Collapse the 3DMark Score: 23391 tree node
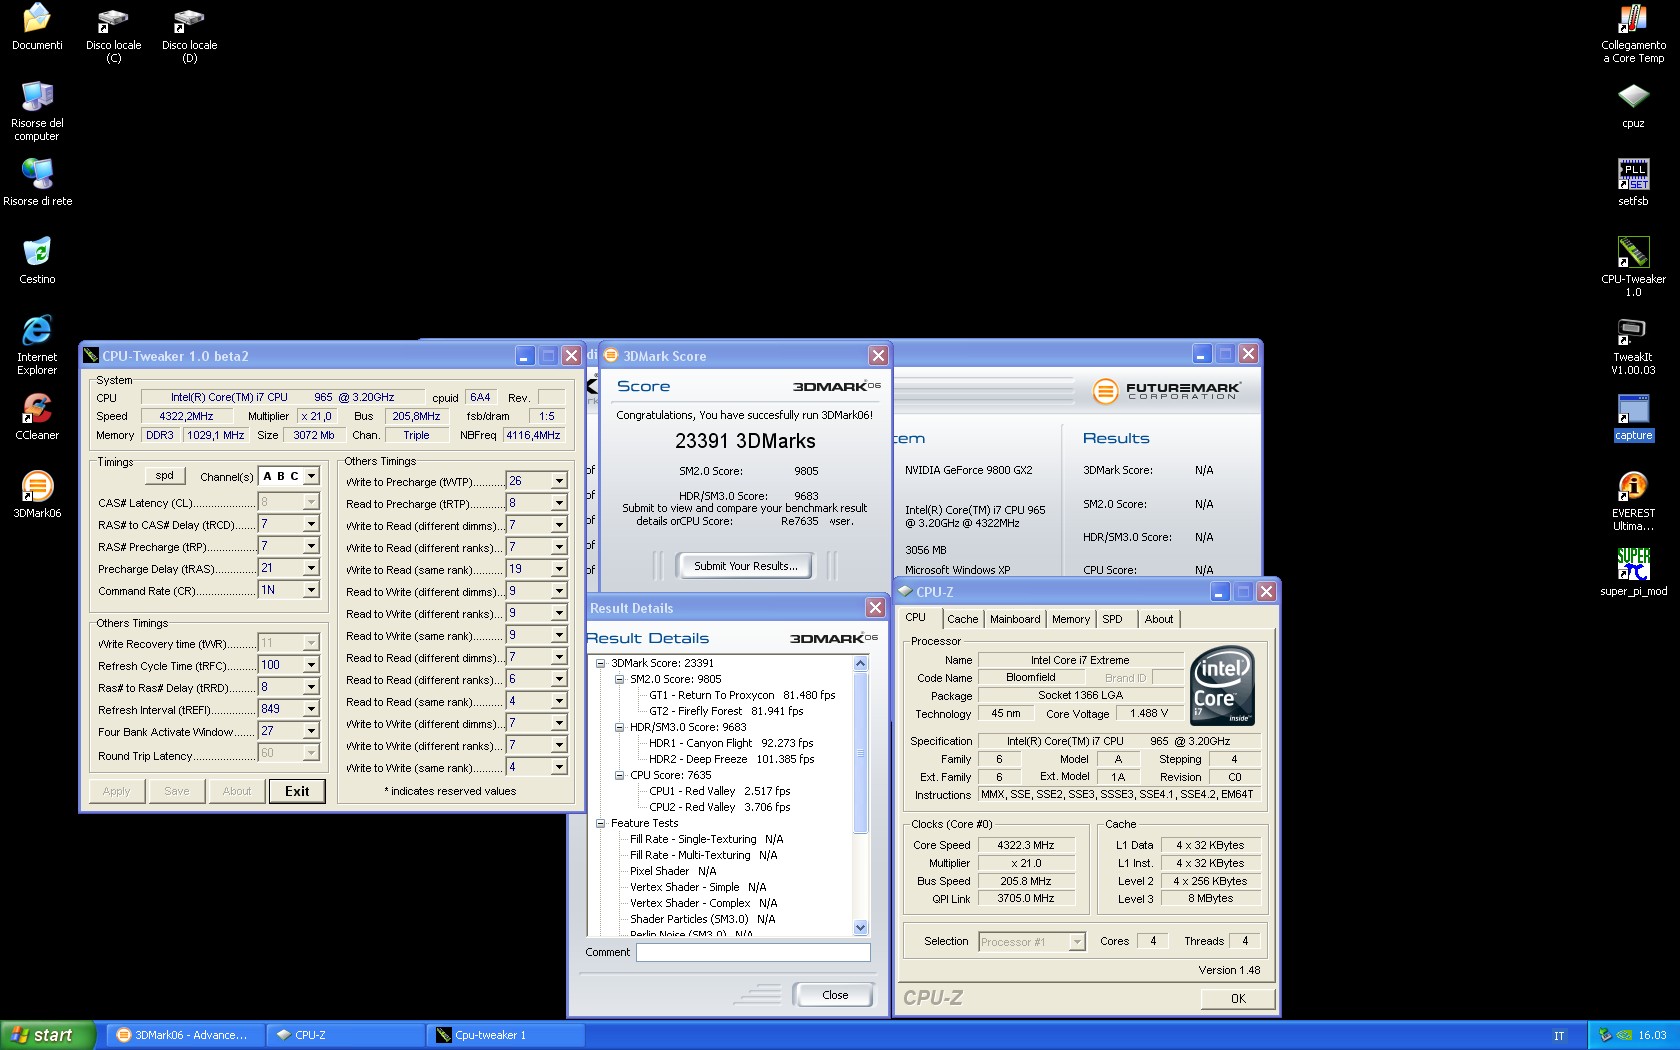 (600, 663)
